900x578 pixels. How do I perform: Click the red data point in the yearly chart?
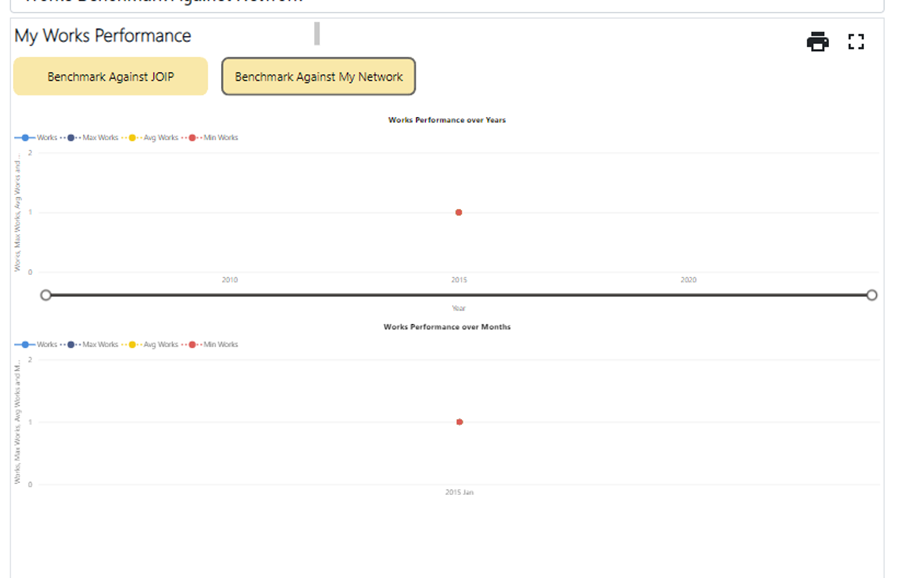point(459,212)
